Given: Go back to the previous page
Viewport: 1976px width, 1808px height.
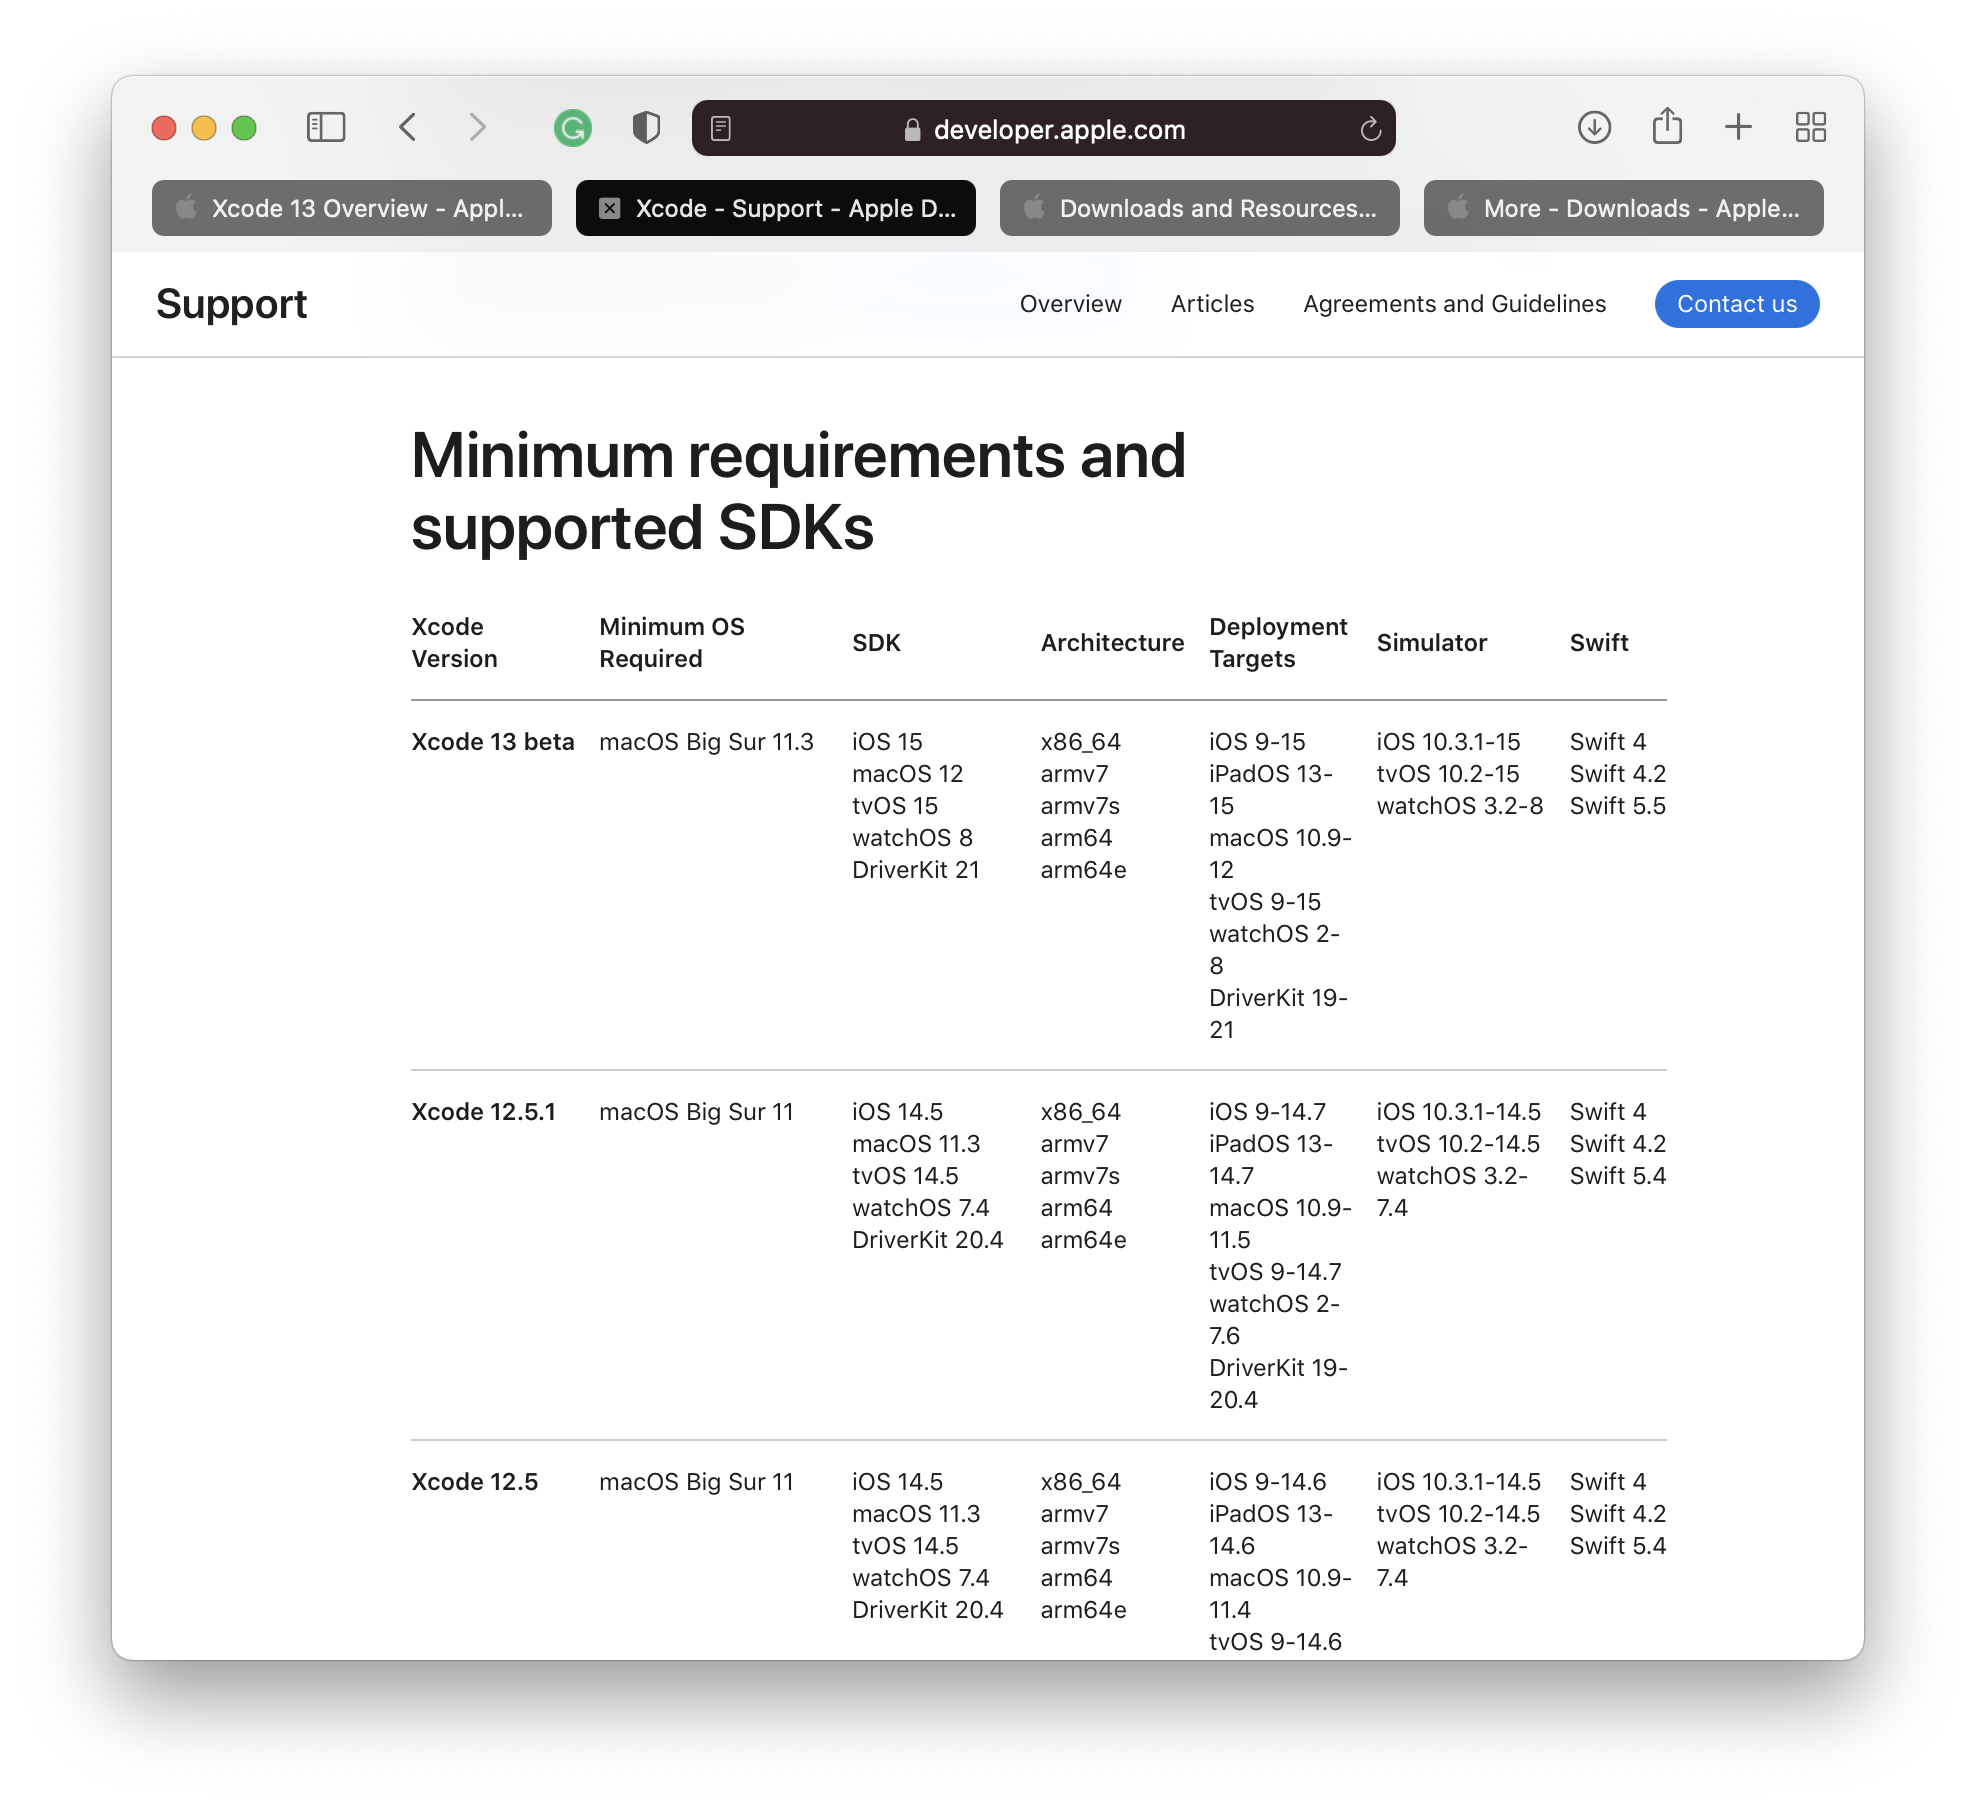Looking at the screenshot, I should (407, 128).
